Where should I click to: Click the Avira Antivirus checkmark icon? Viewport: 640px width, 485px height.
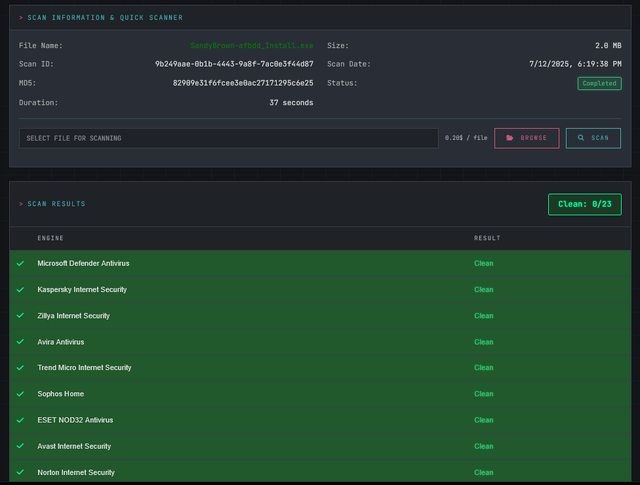20,342
